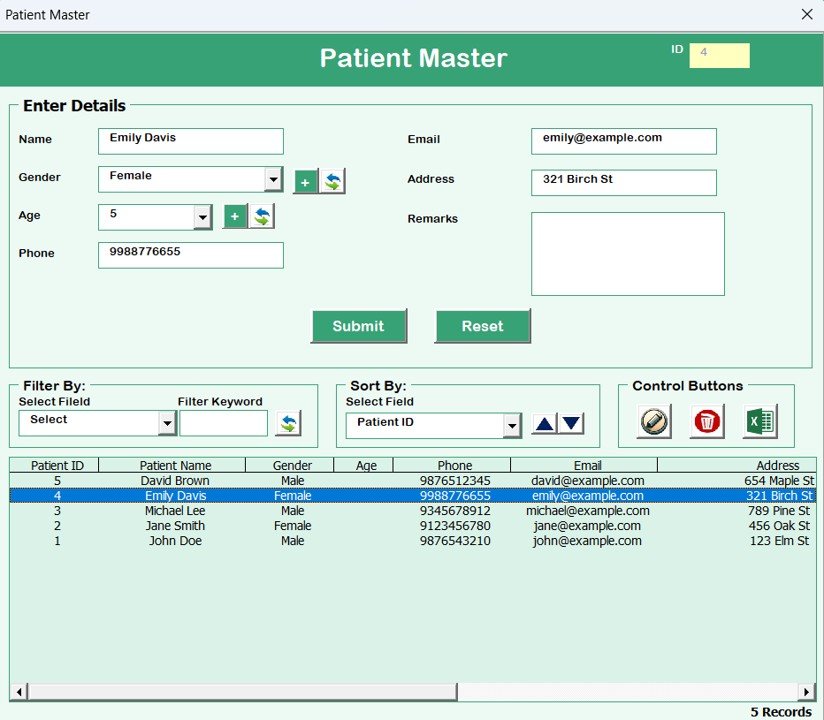Click the Phone column header

tap(452, 465)
